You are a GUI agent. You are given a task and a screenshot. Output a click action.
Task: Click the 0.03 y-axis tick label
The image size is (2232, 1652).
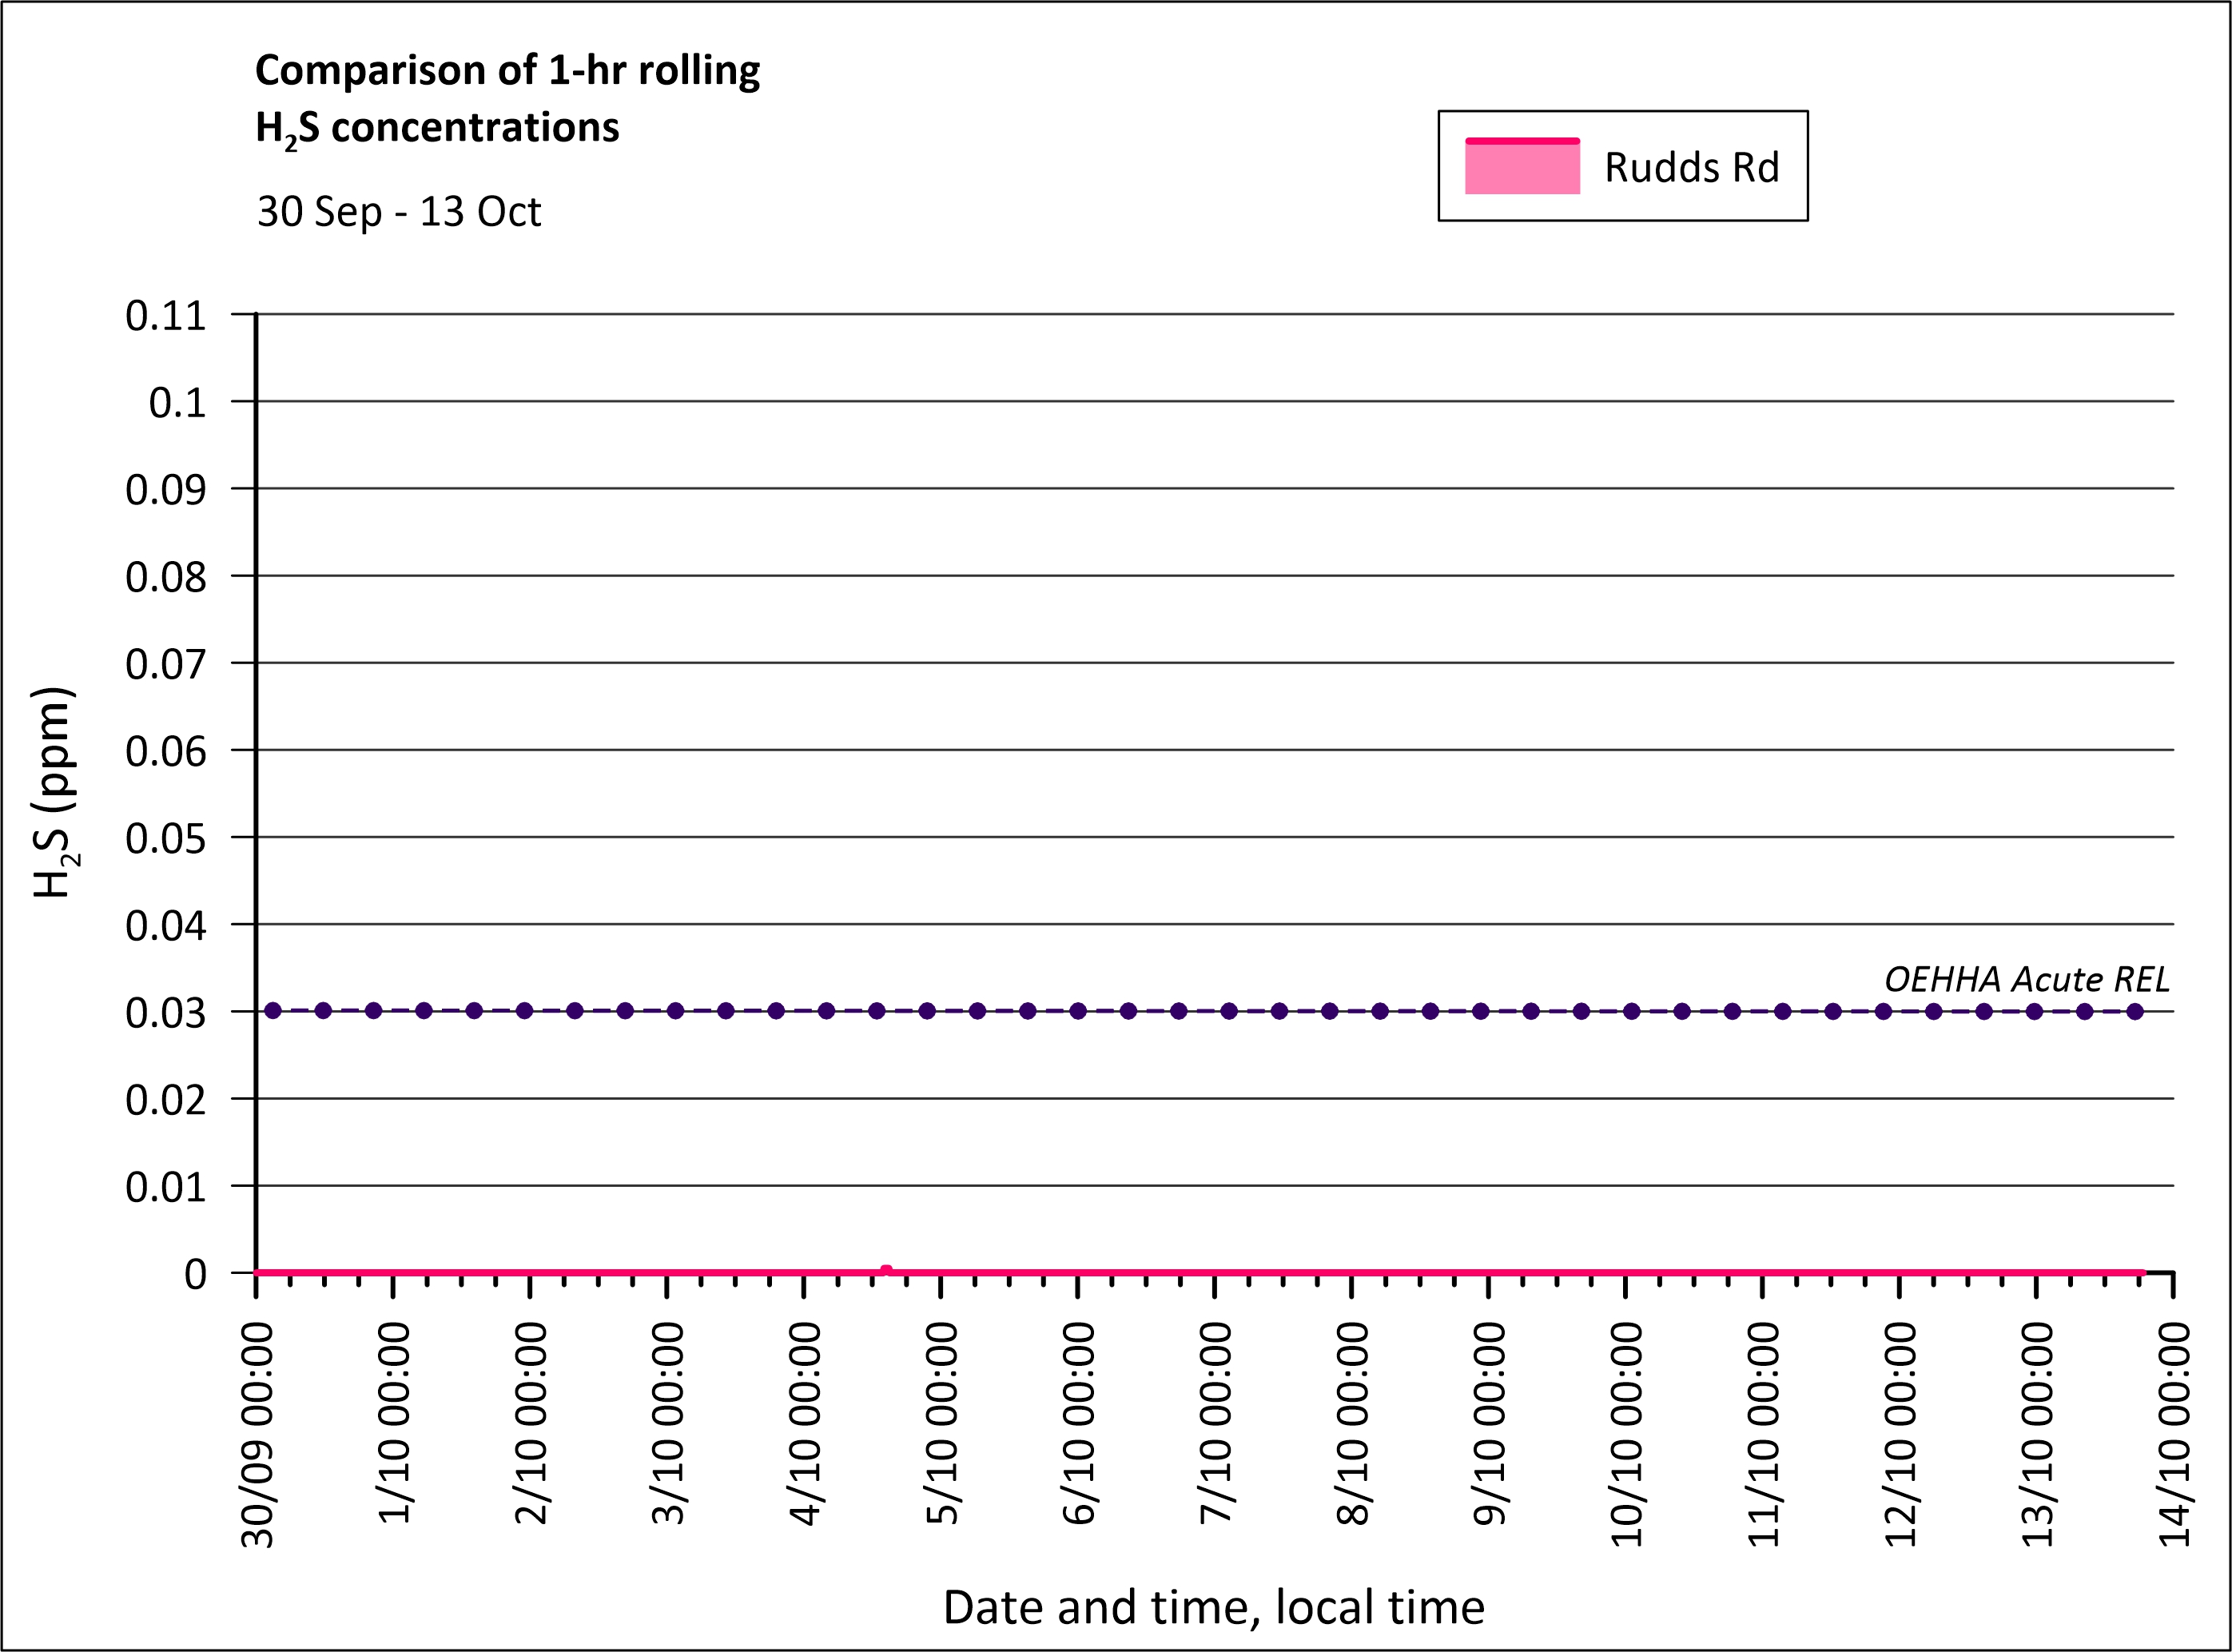coord(165,1013)
